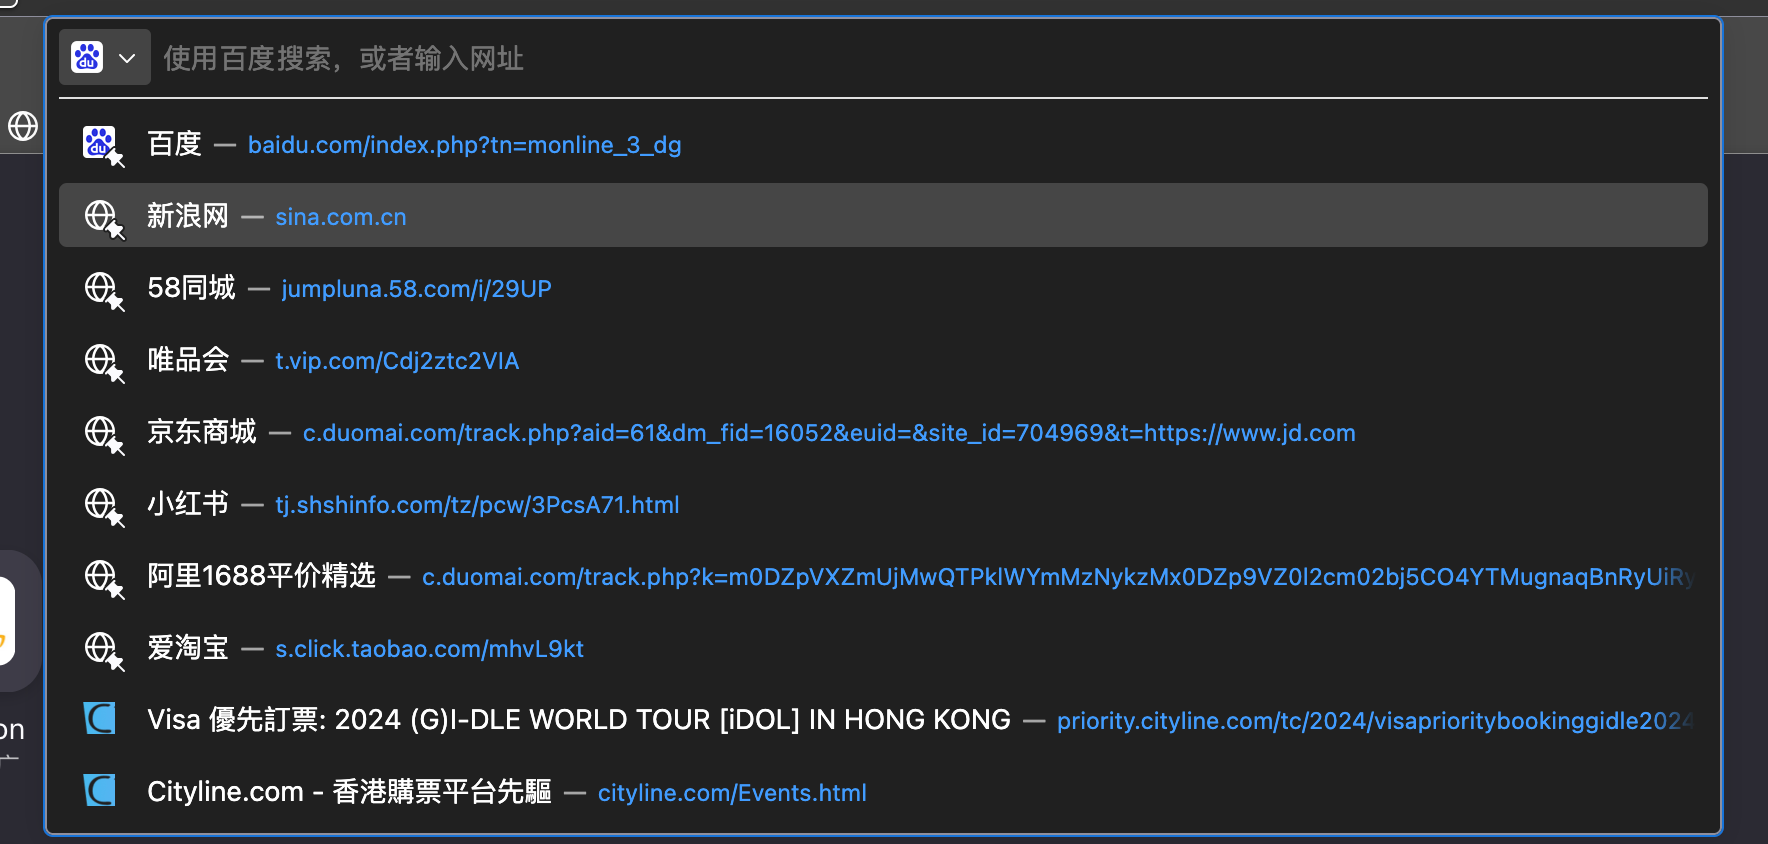Viewport: 1768px width, 844px height.
Task: Click the Baidu paw favicon suggestion icon
Action: (102, 145)
